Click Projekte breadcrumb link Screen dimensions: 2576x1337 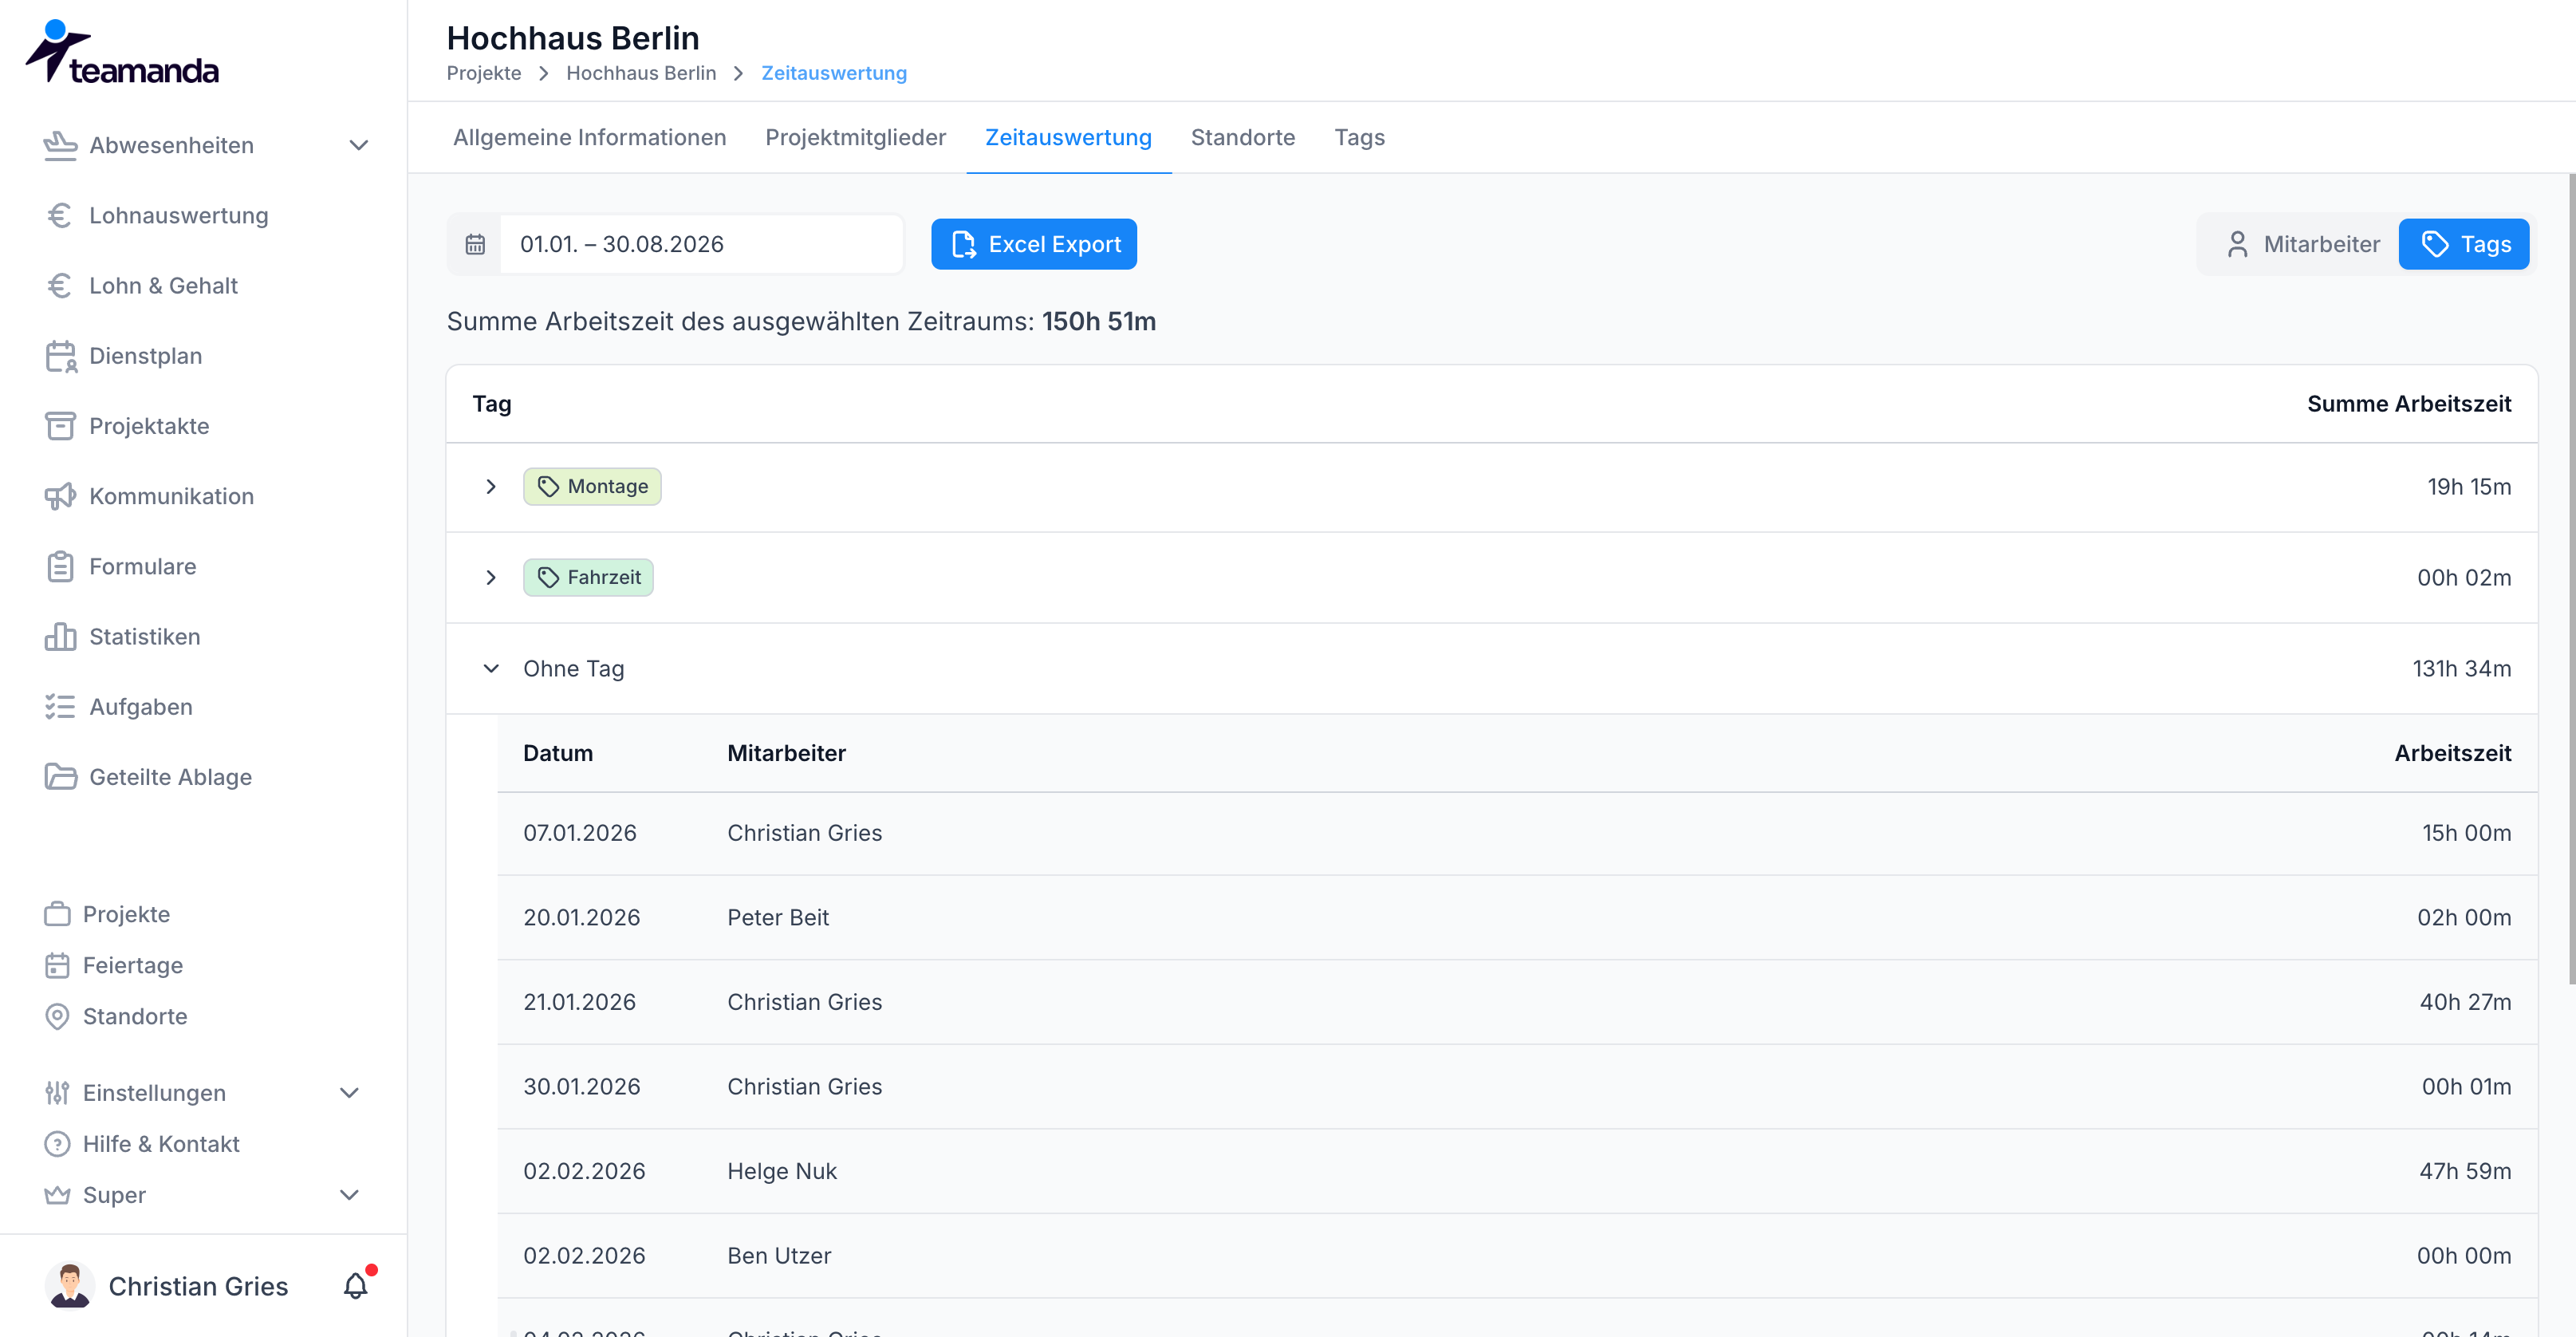484,73
